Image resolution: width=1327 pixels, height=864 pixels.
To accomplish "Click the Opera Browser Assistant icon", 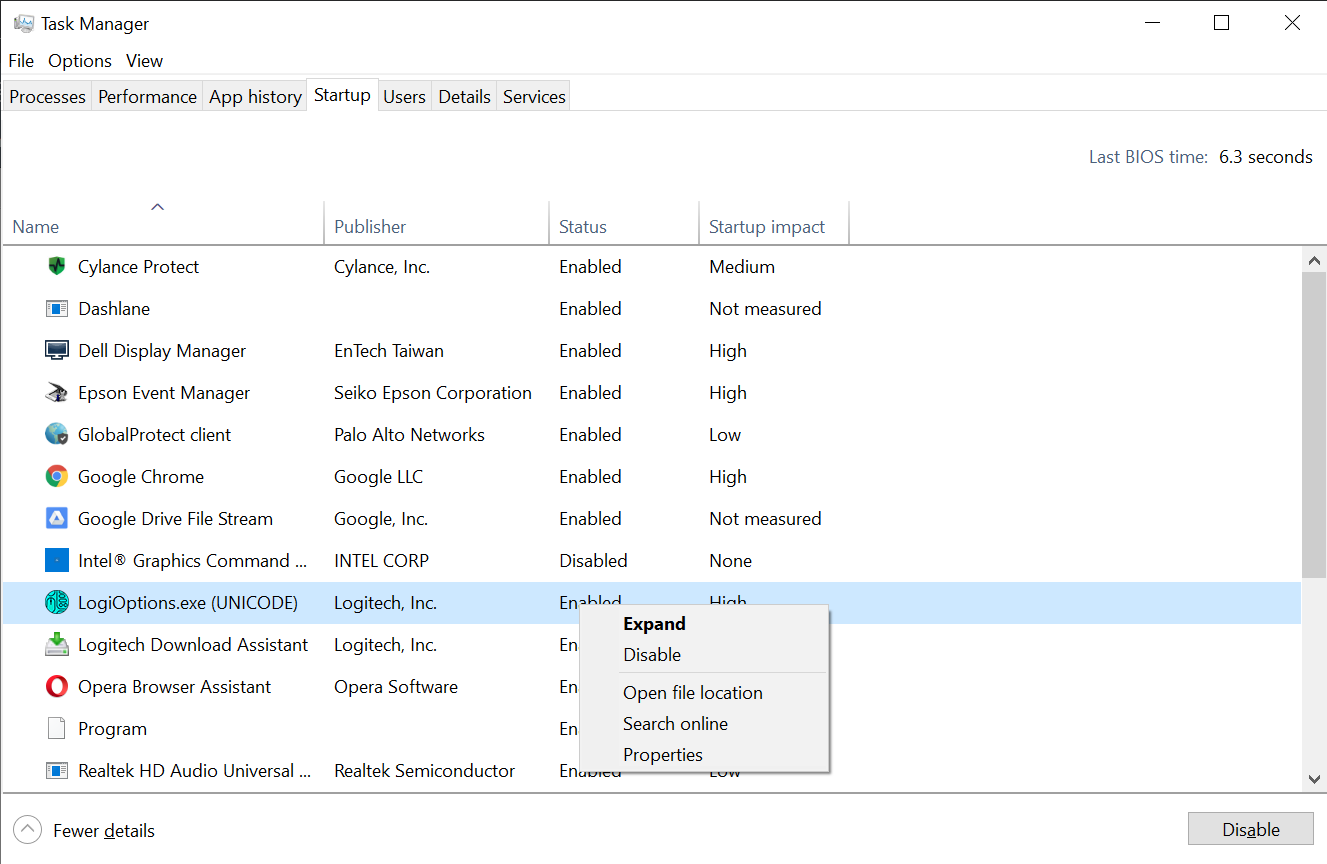I will 57,687.
